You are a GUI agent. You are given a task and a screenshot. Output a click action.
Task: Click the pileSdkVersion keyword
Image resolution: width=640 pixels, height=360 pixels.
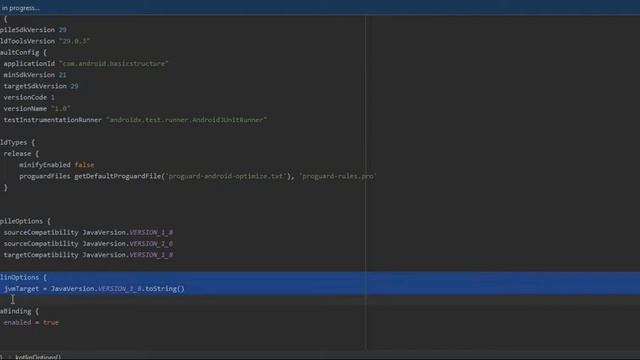point(27,30)
